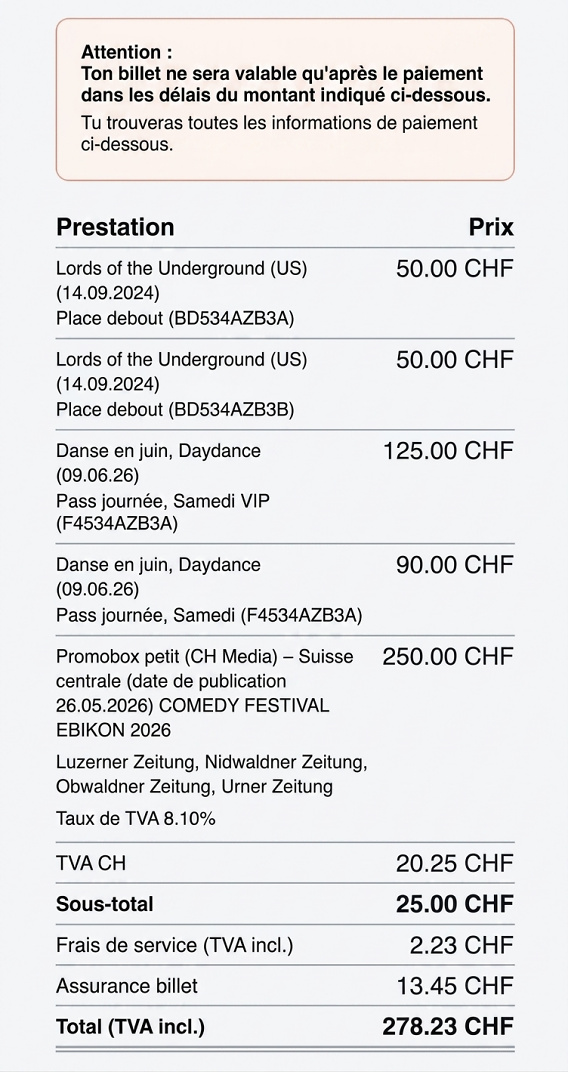Click the 90.00 CHF price
The width and height of the screenshot is (568, 1072).
(x=455, y=565)
